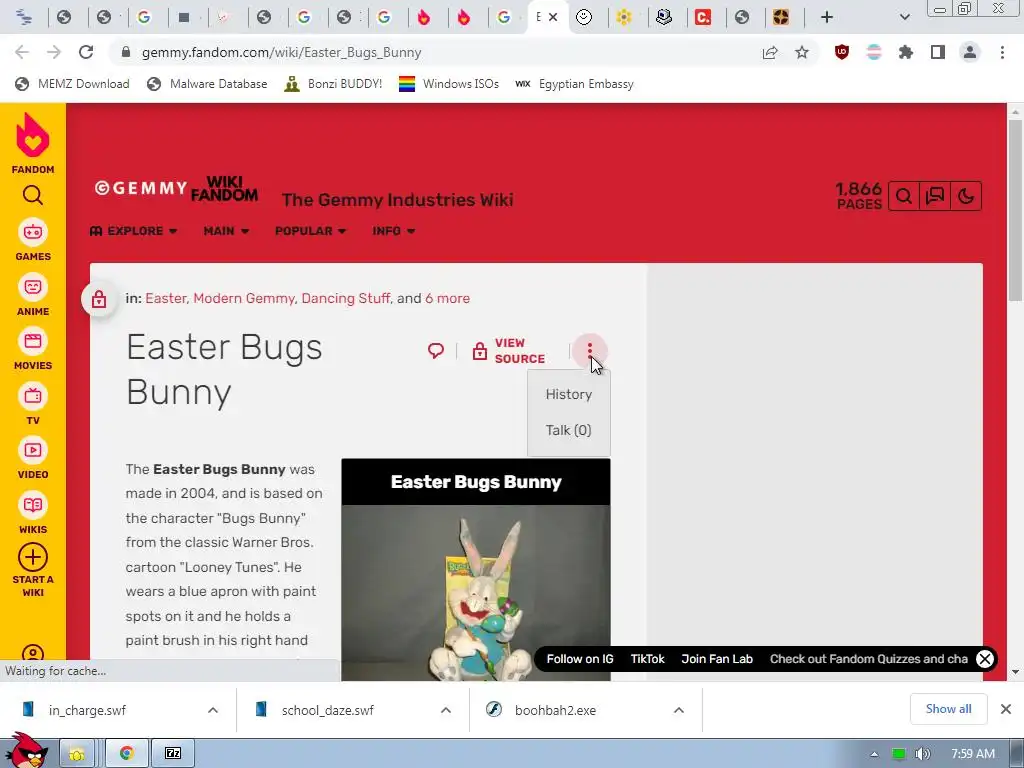Open uBlock Origin extension icon
Screen dimensions: 1024x768
[x=842, y=52]
